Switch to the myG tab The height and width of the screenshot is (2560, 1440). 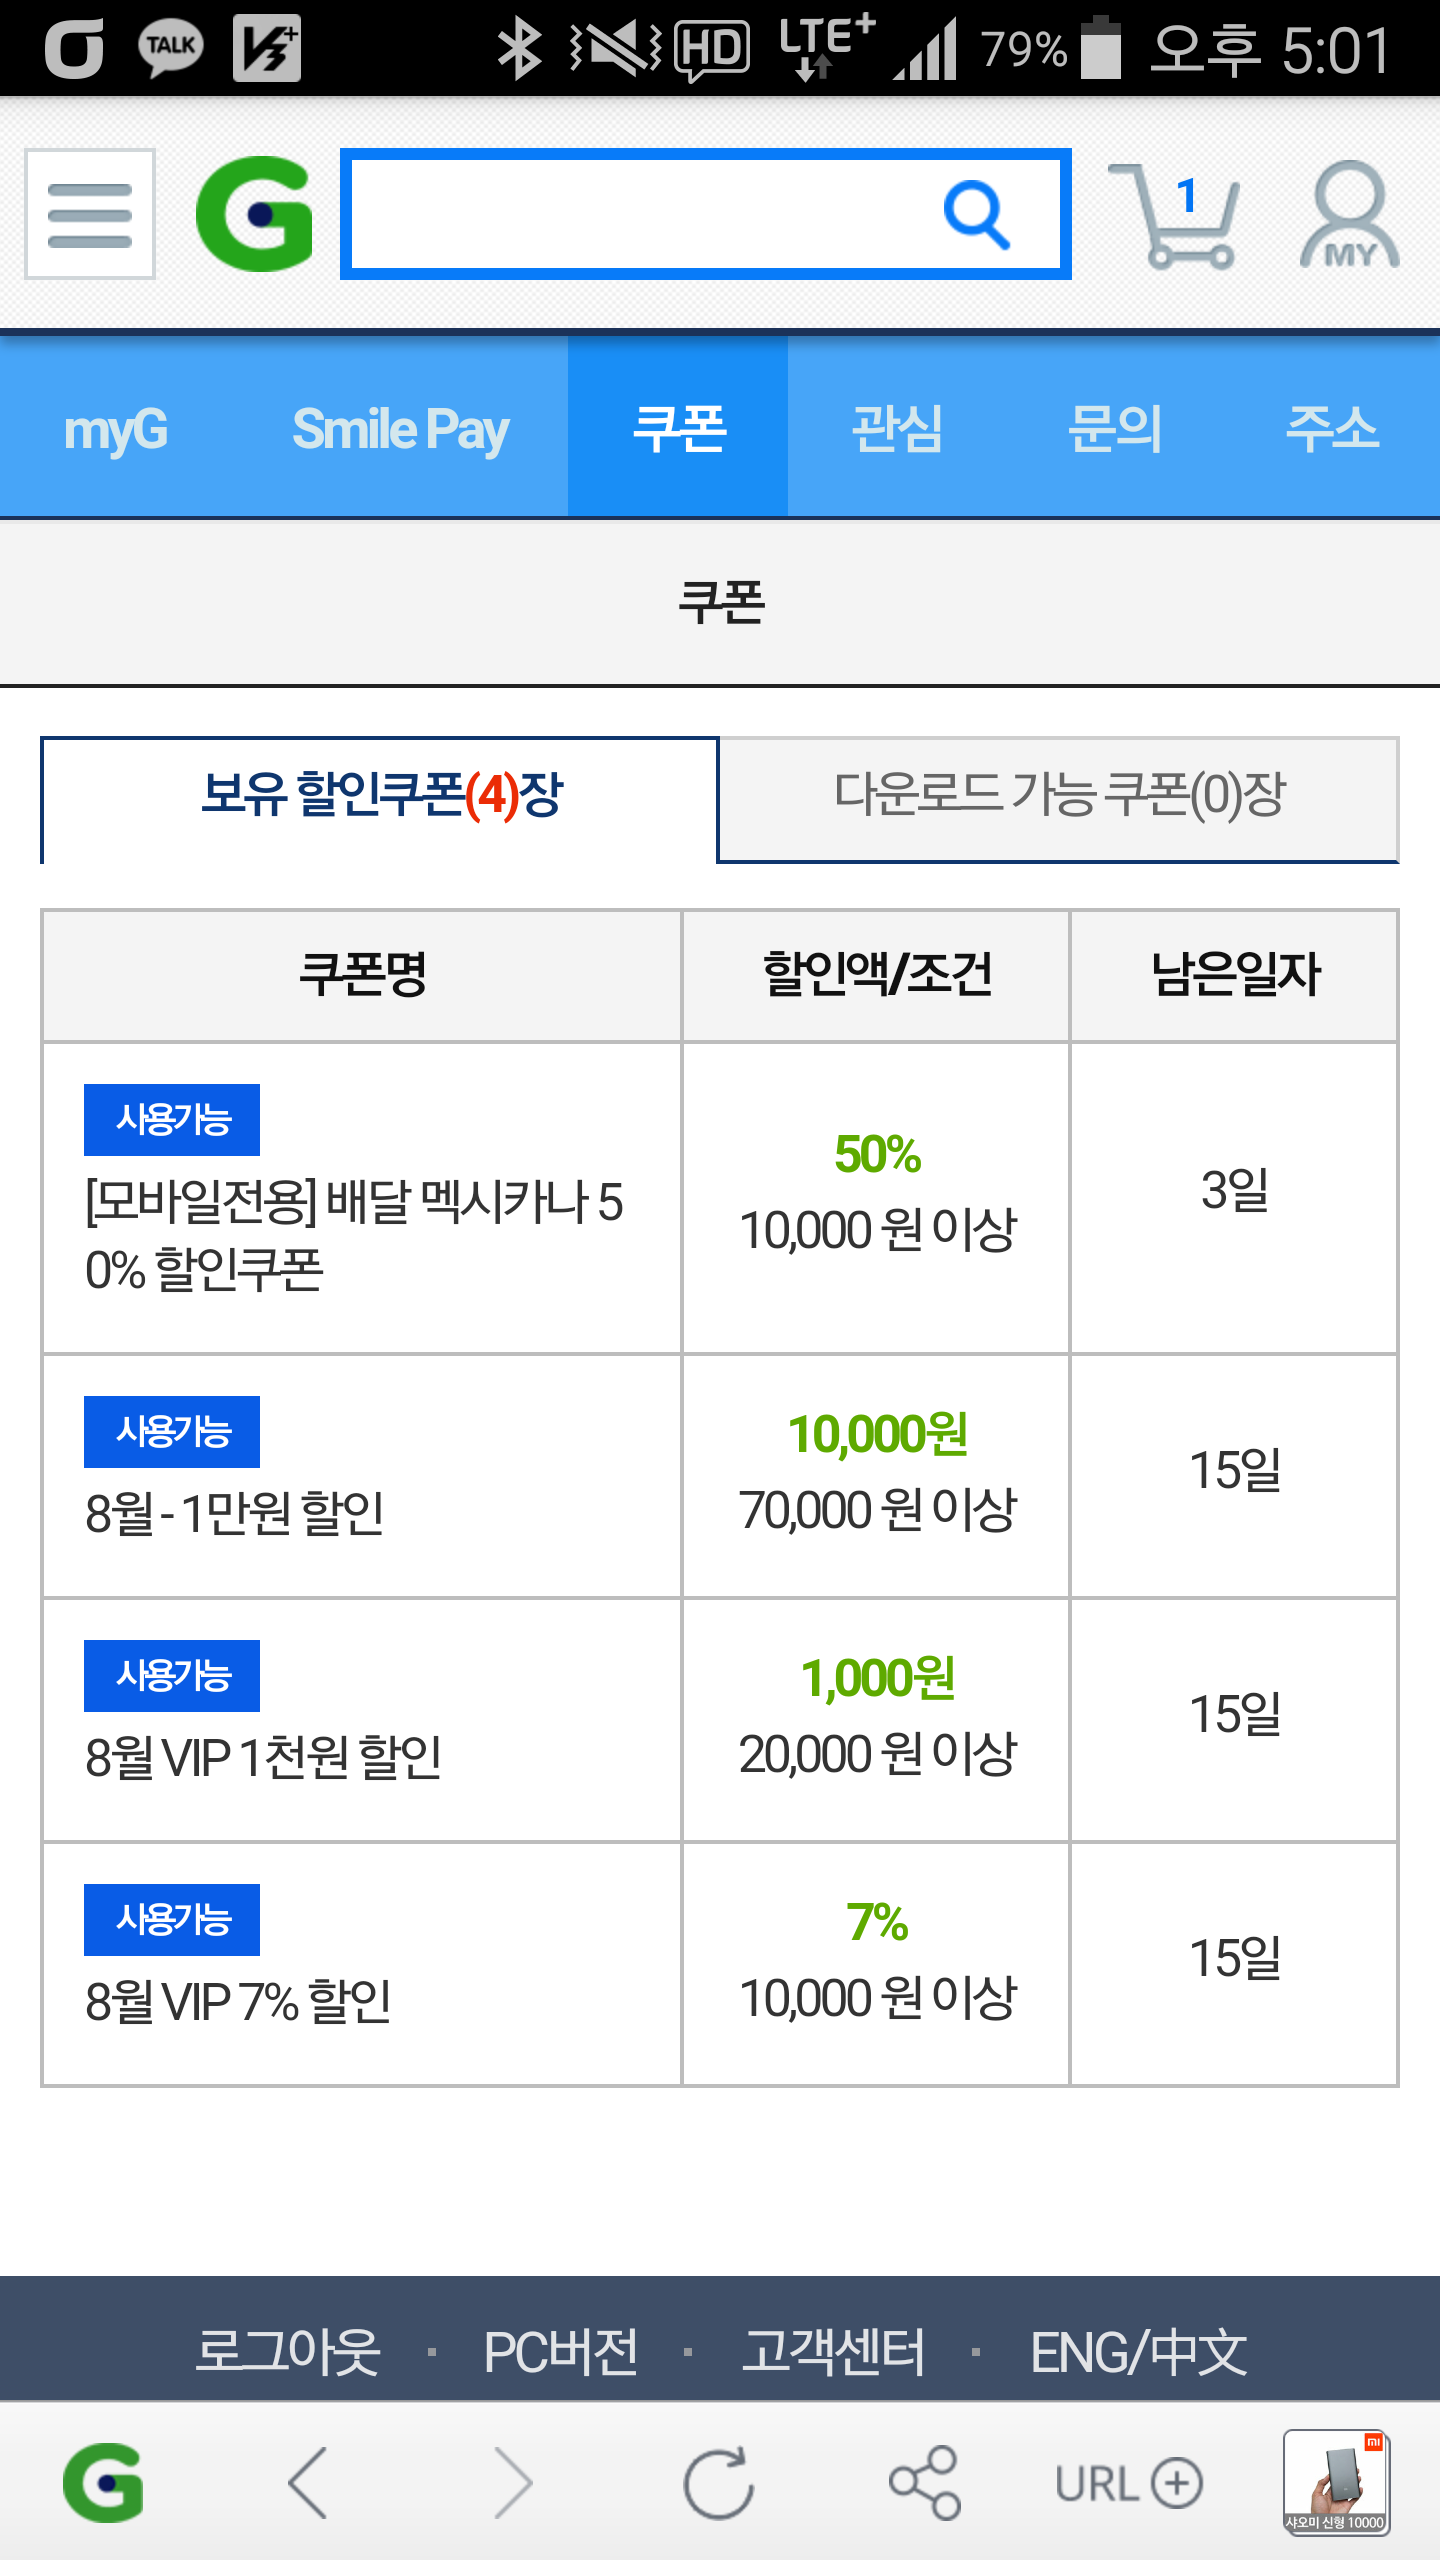pos(116,428)
